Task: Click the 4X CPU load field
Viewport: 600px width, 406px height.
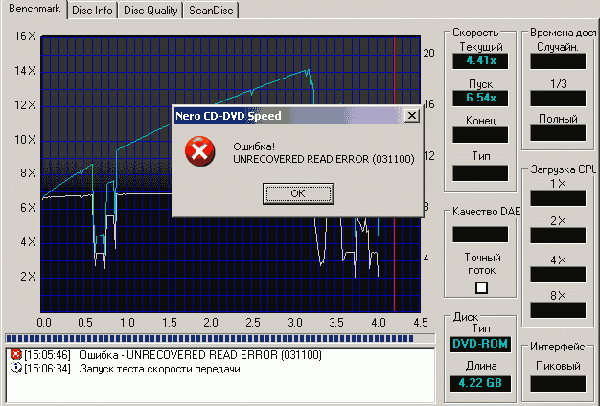Action: pyautogui.click(x=558, y=274)
